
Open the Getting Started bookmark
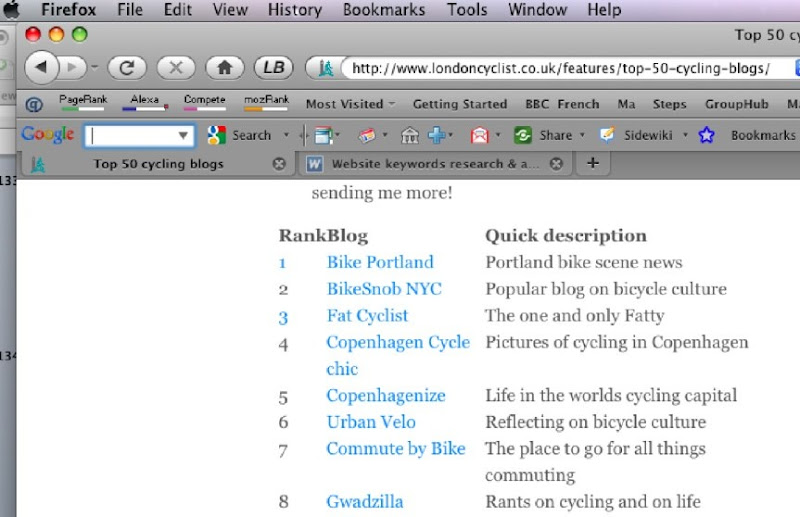click(x=460, y=104)
